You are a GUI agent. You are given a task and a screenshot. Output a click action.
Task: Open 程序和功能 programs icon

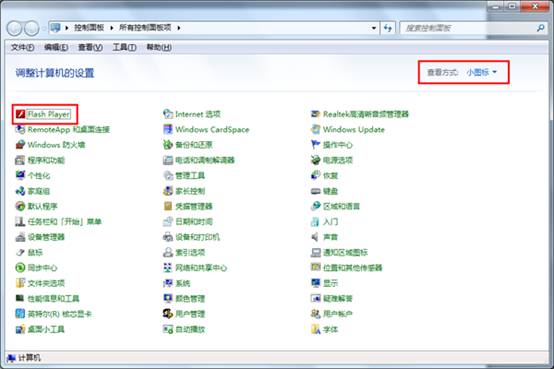tap(20, 160)
